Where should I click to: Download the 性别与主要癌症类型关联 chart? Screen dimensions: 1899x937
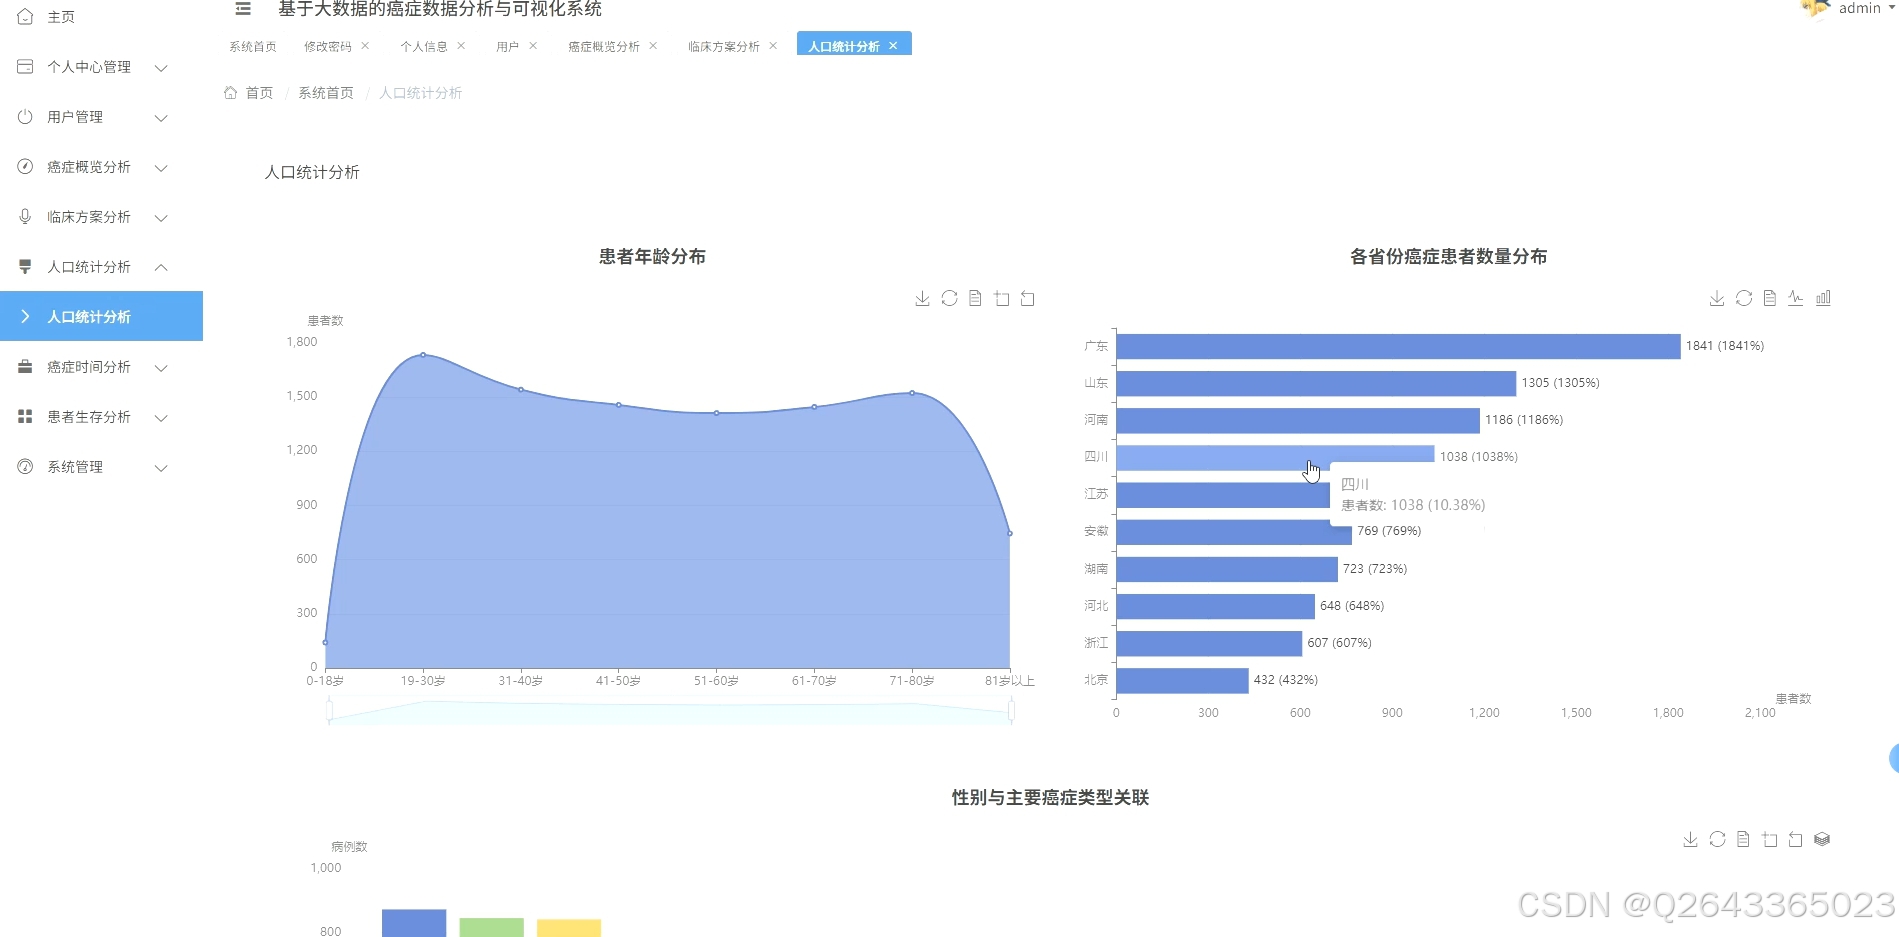click(1690, 839)
